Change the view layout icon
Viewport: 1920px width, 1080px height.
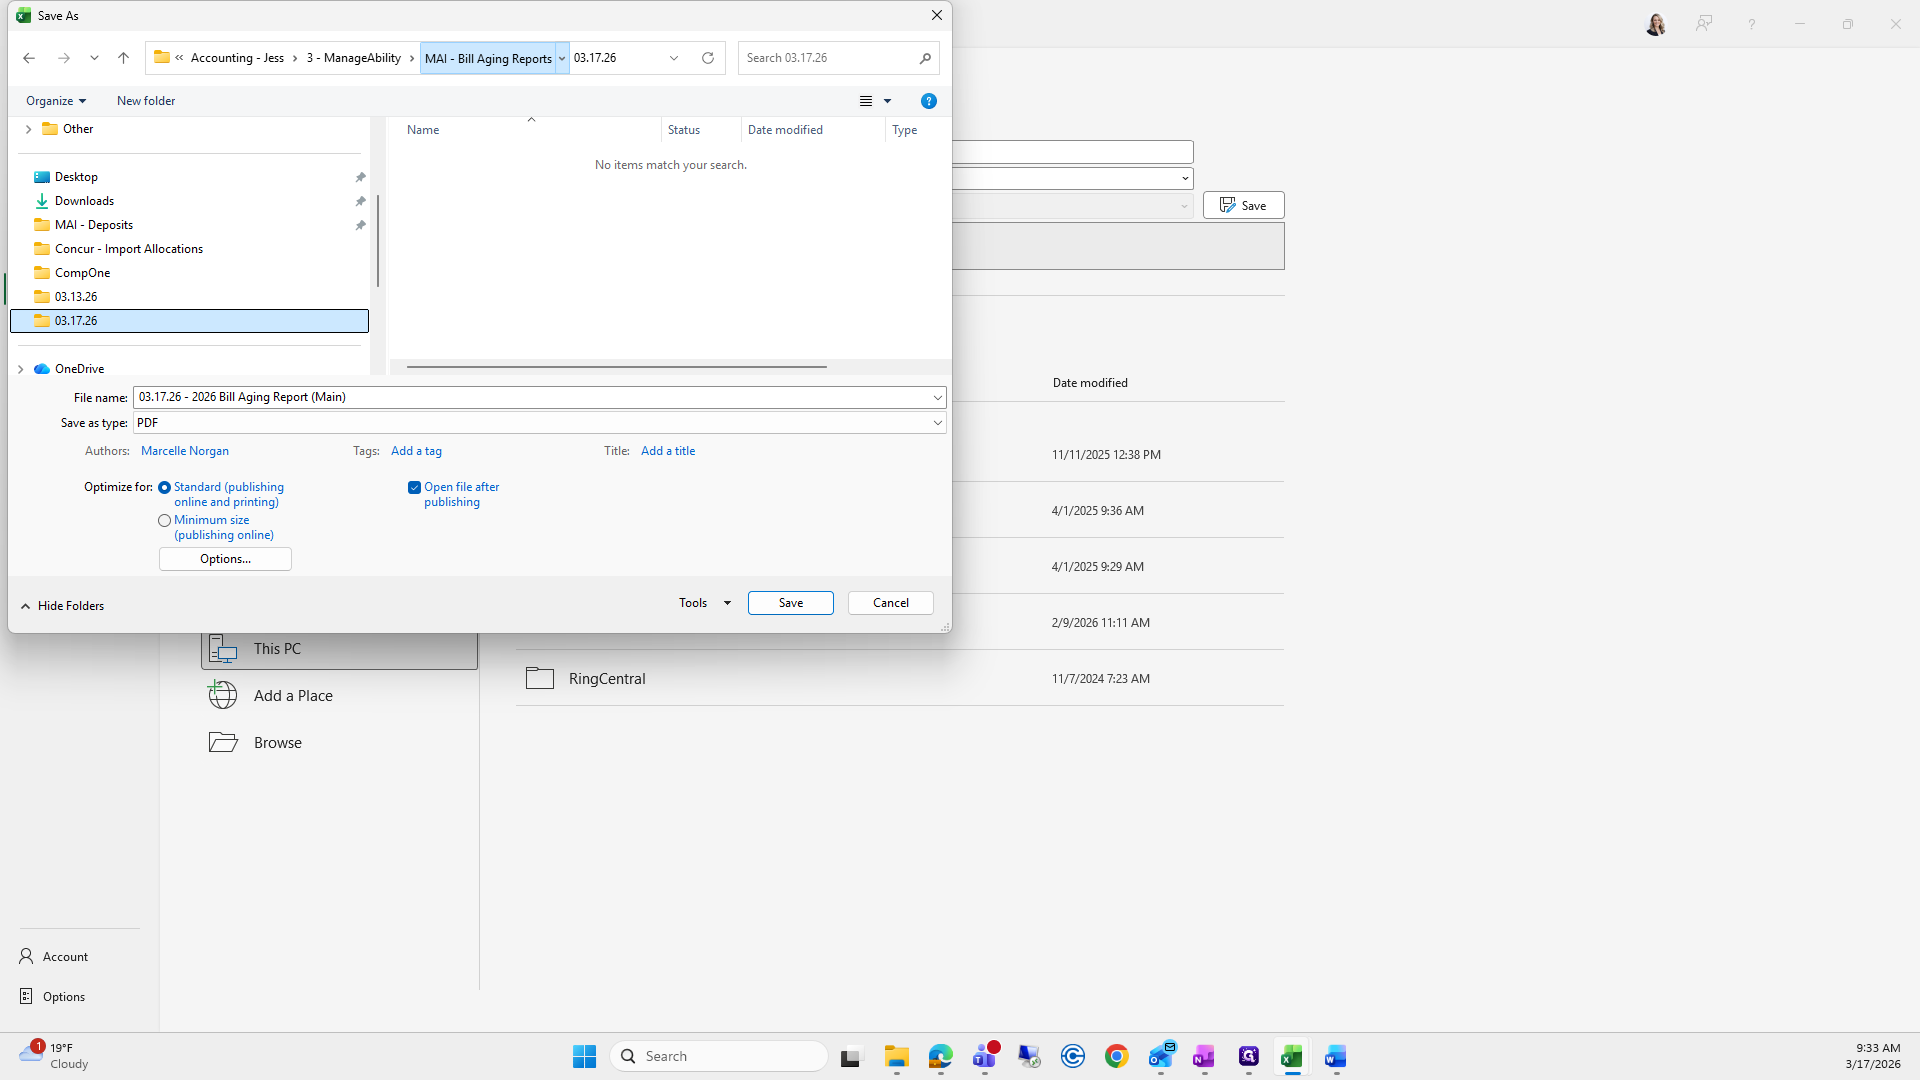coord(866,101)
